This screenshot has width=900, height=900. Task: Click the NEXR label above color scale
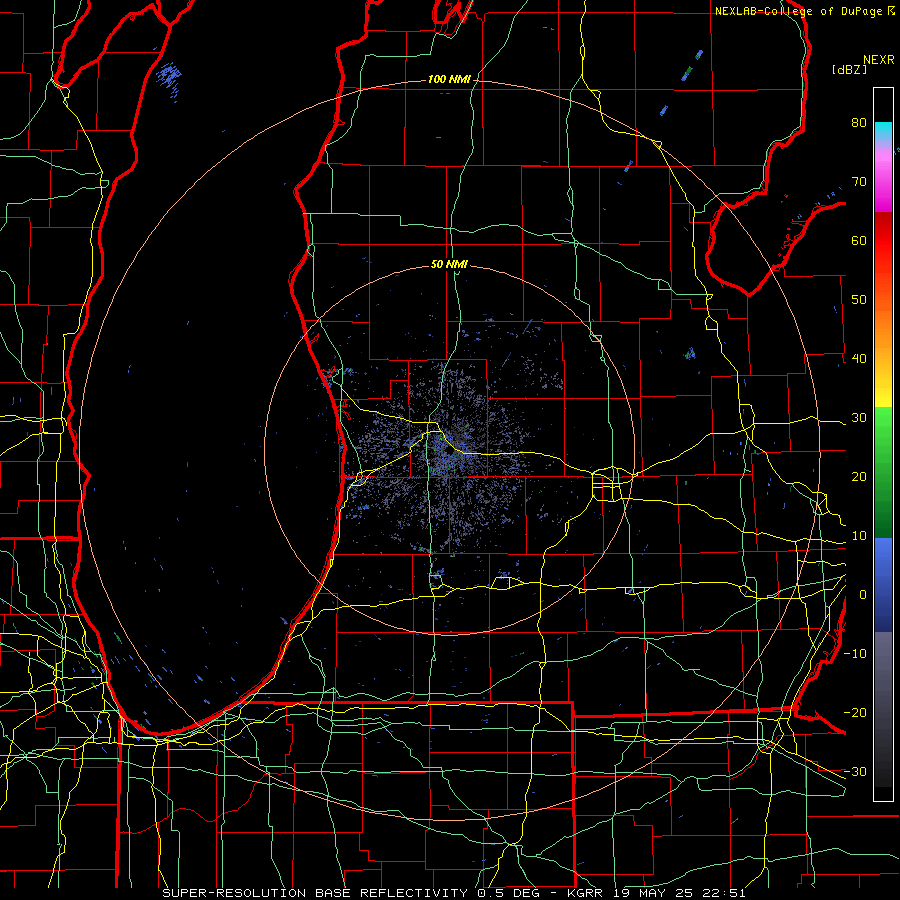(878, 60)
